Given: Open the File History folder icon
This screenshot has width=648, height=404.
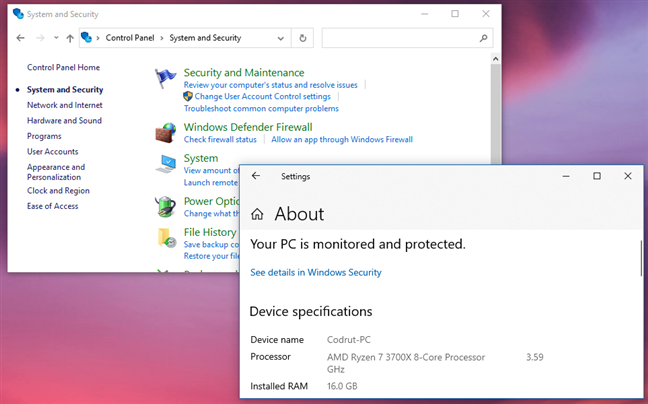Looking at the screenshot, I should [167, 238].
